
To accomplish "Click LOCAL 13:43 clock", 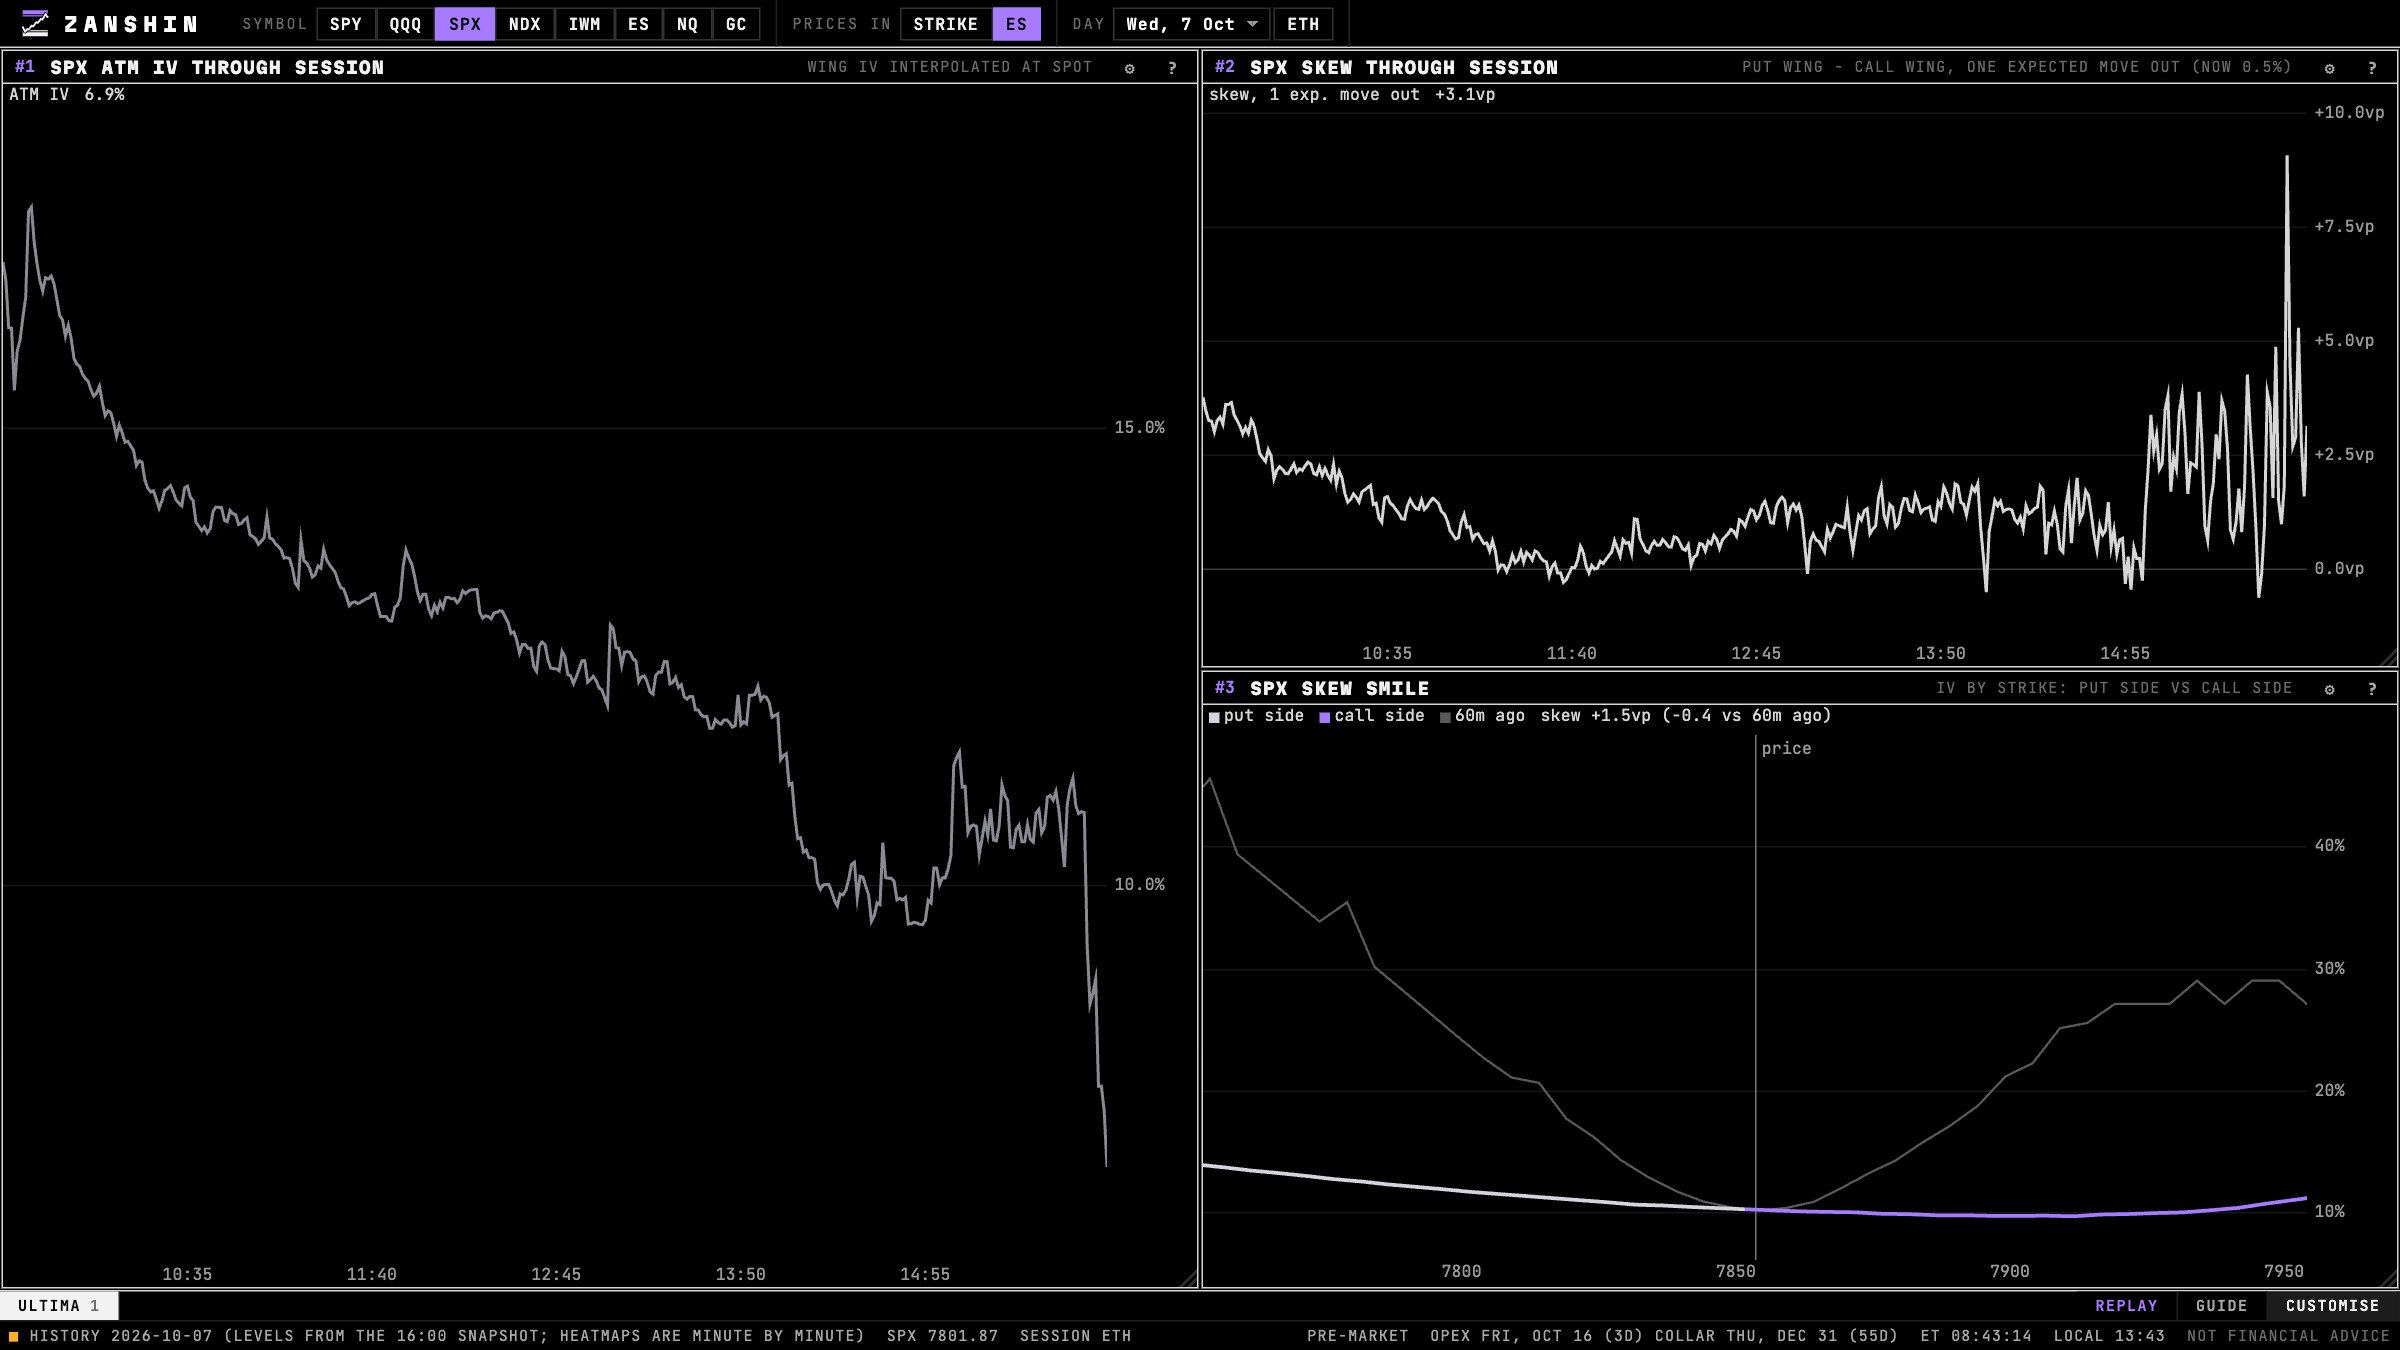I will point(2110,1336).
